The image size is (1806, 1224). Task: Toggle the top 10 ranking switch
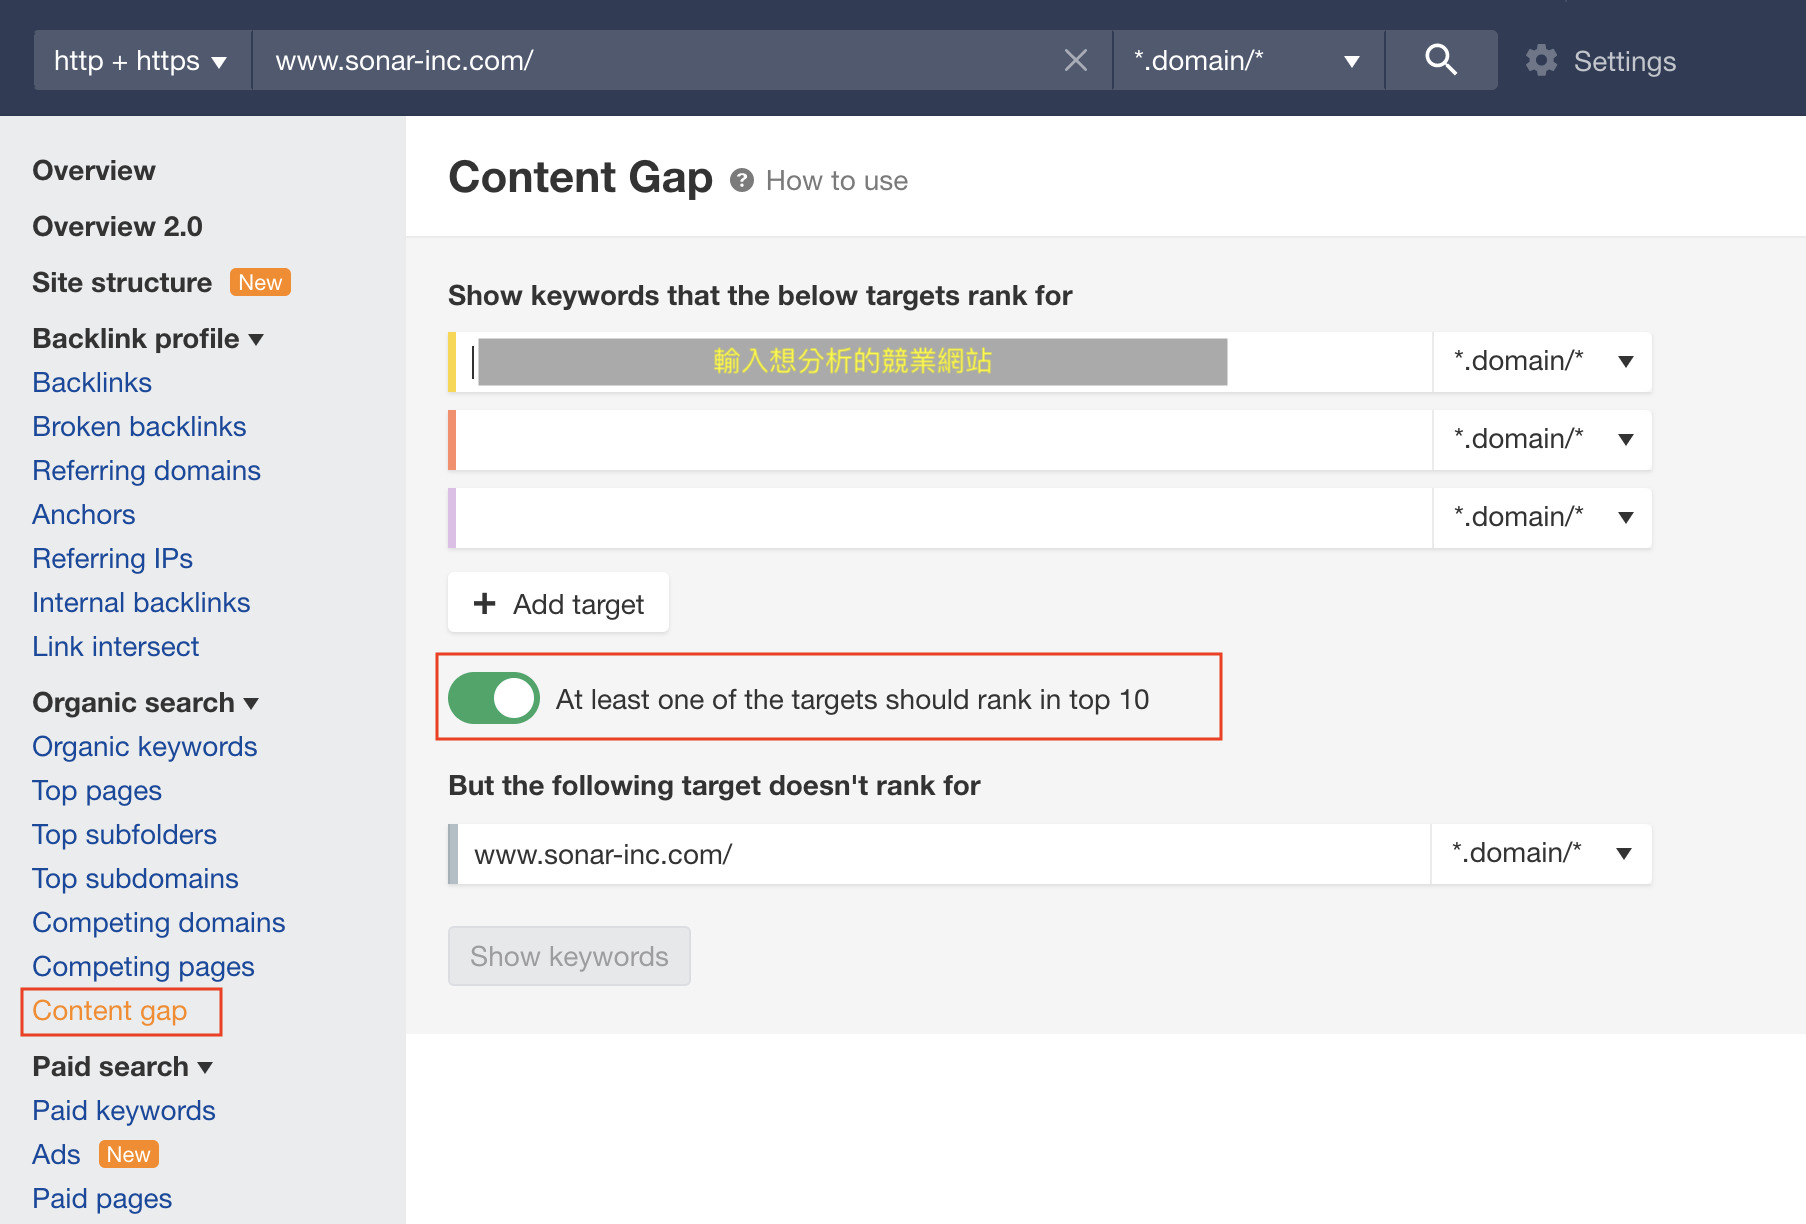pyautogui.click(x=494, y=698)
